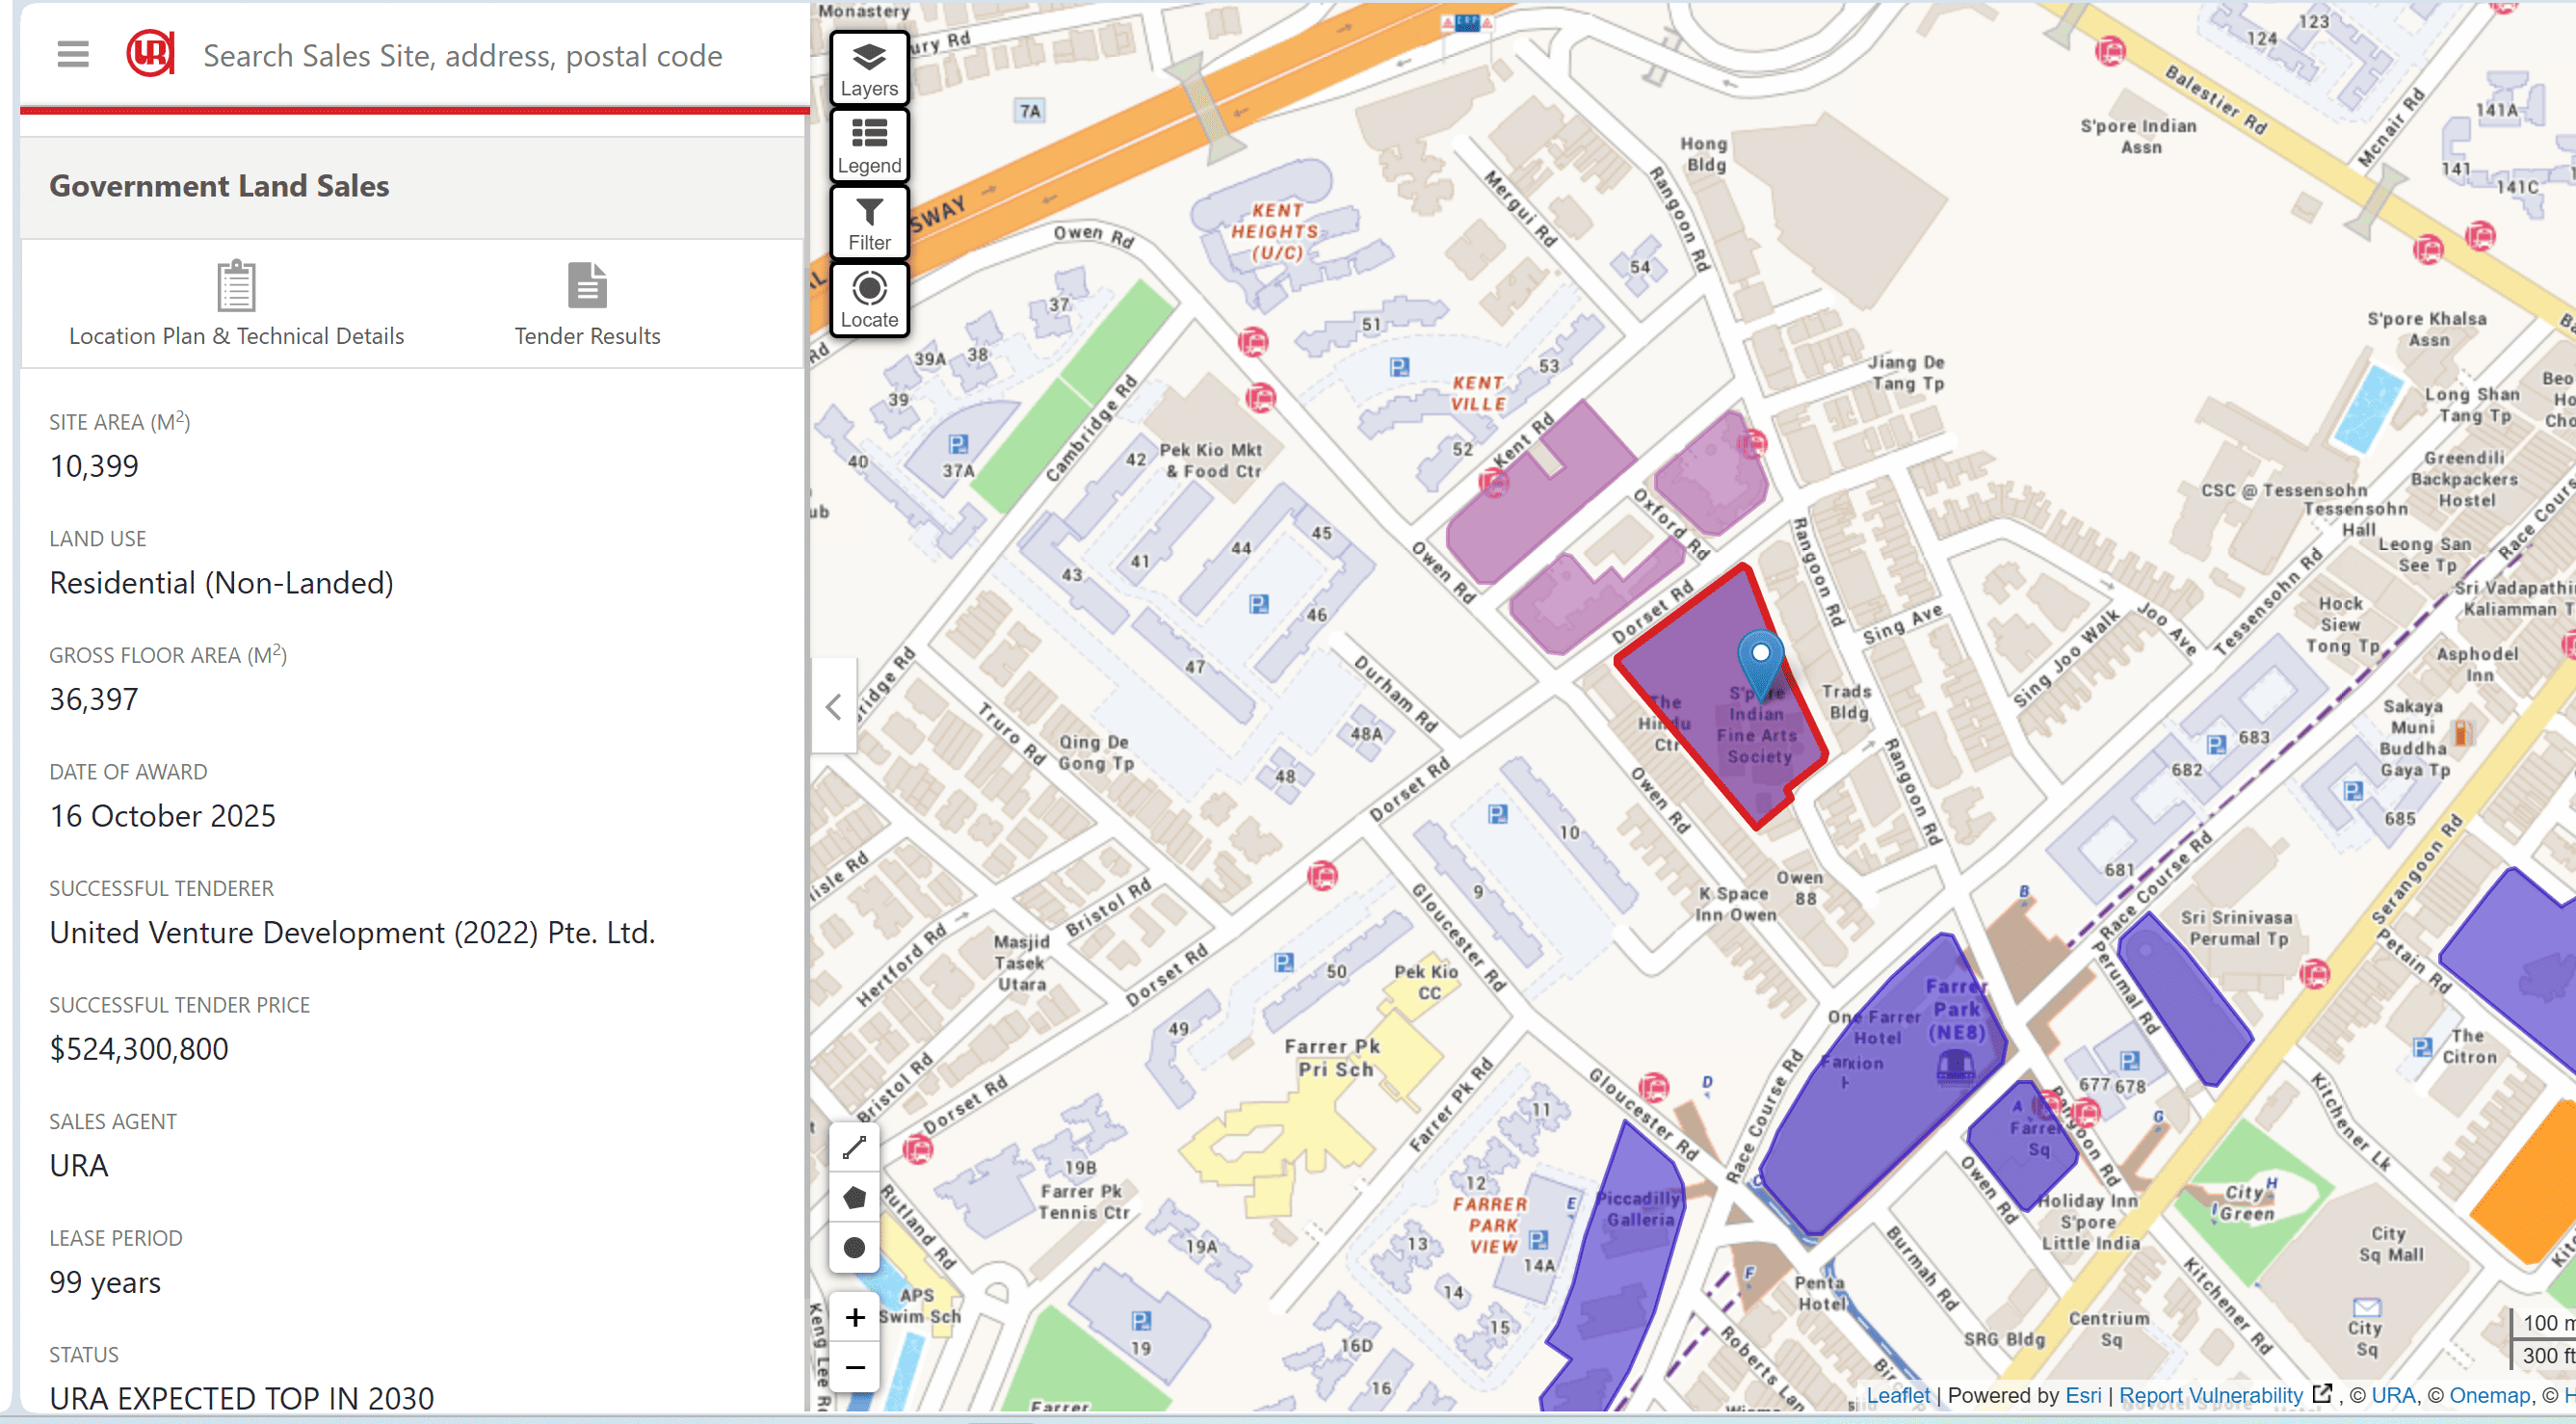2576x1424 pixels.
Task: Open the Filter map control
Action: pyautogui.click(x=869, y=222)
